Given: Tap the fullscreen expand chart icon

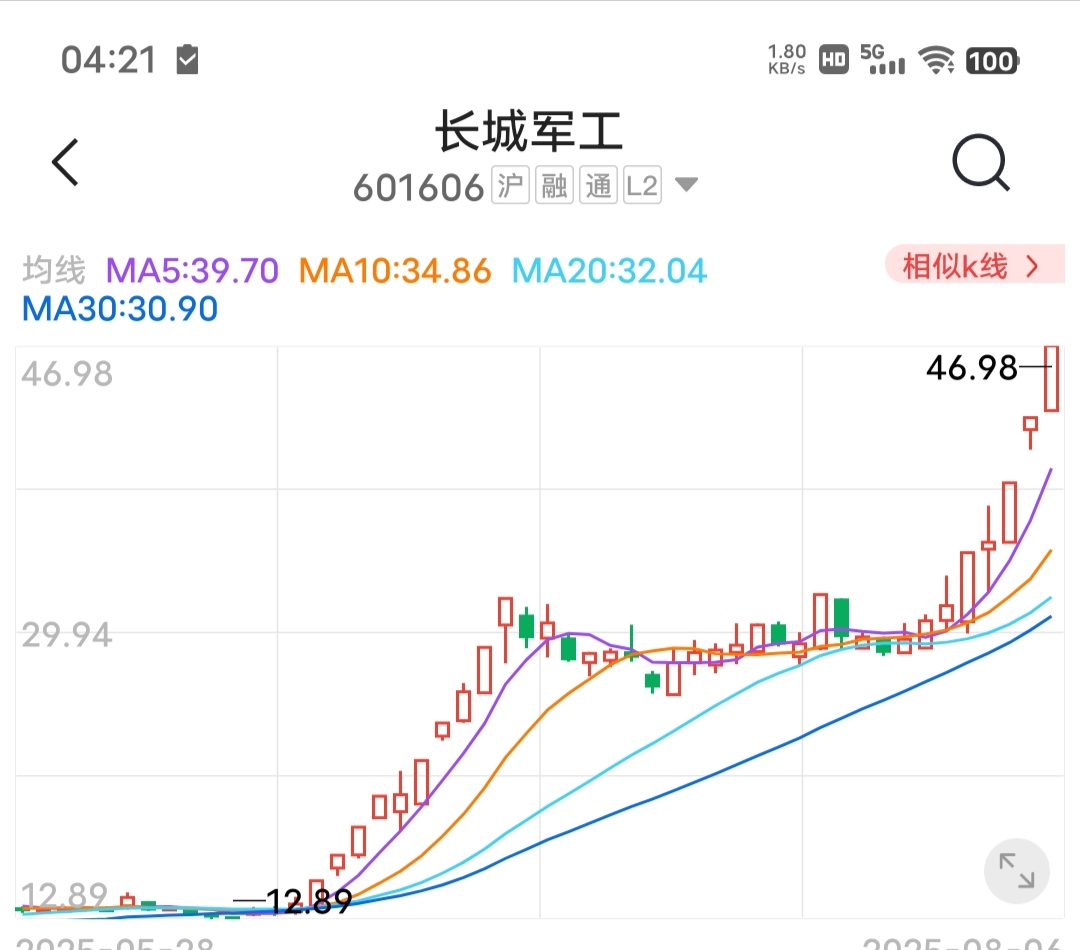Looking at the screenshot, I should coord(1017,871).
